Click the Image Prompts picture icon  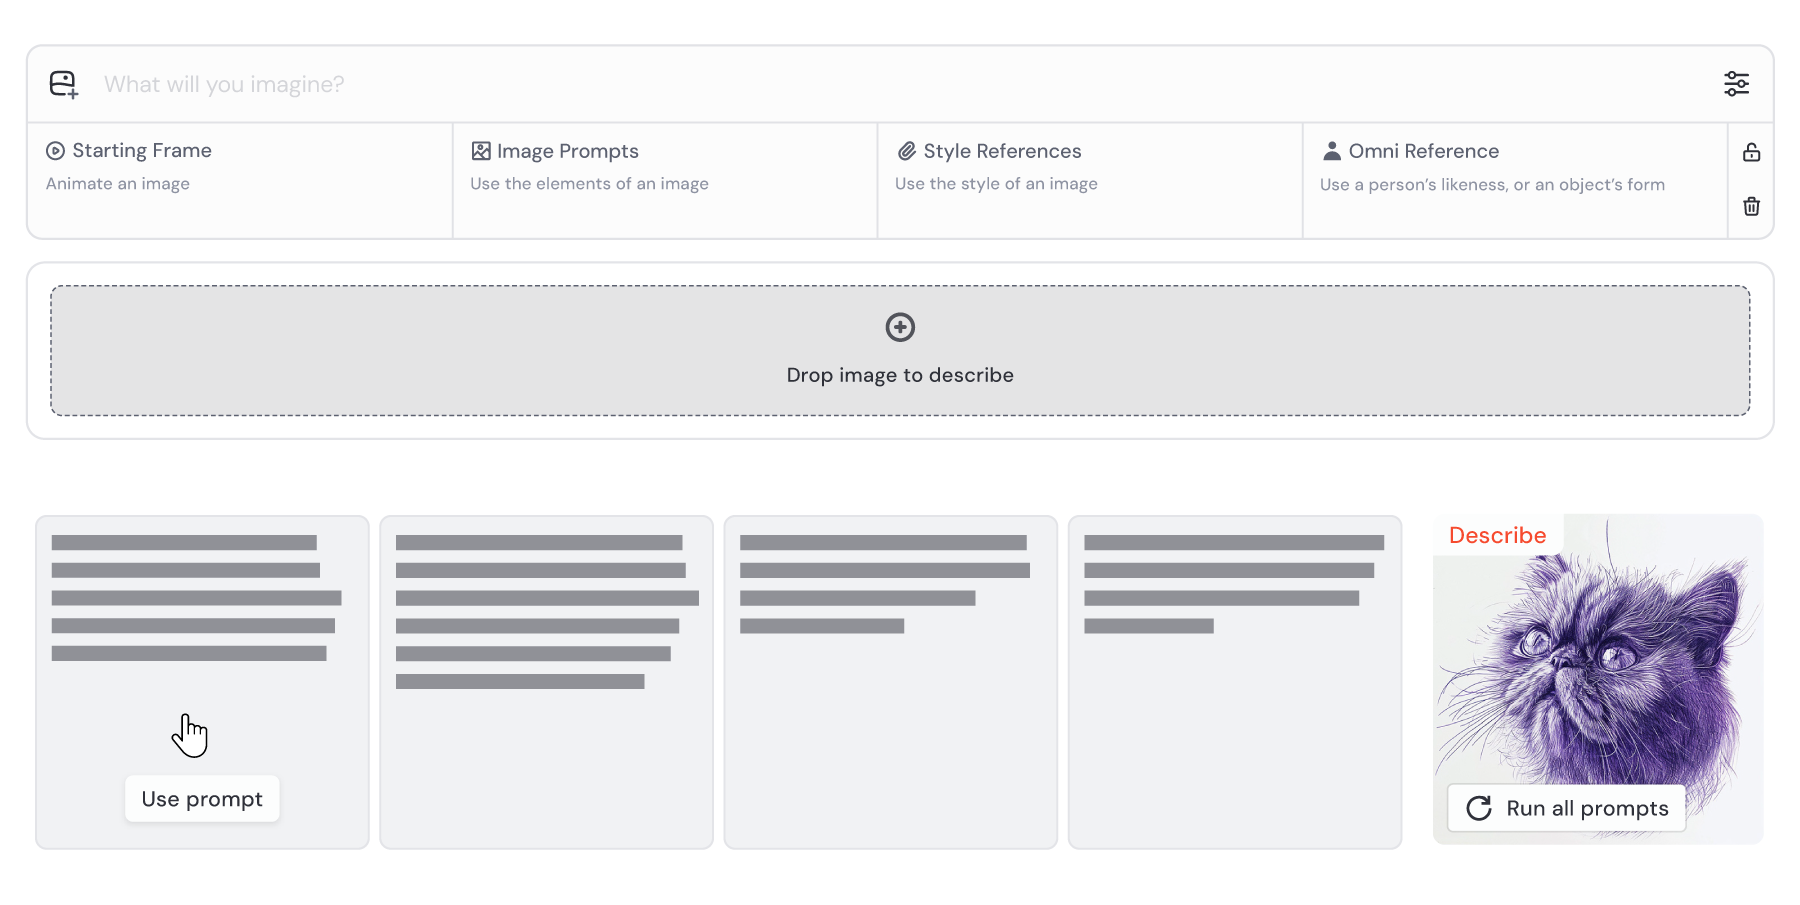tap(481, 151)
